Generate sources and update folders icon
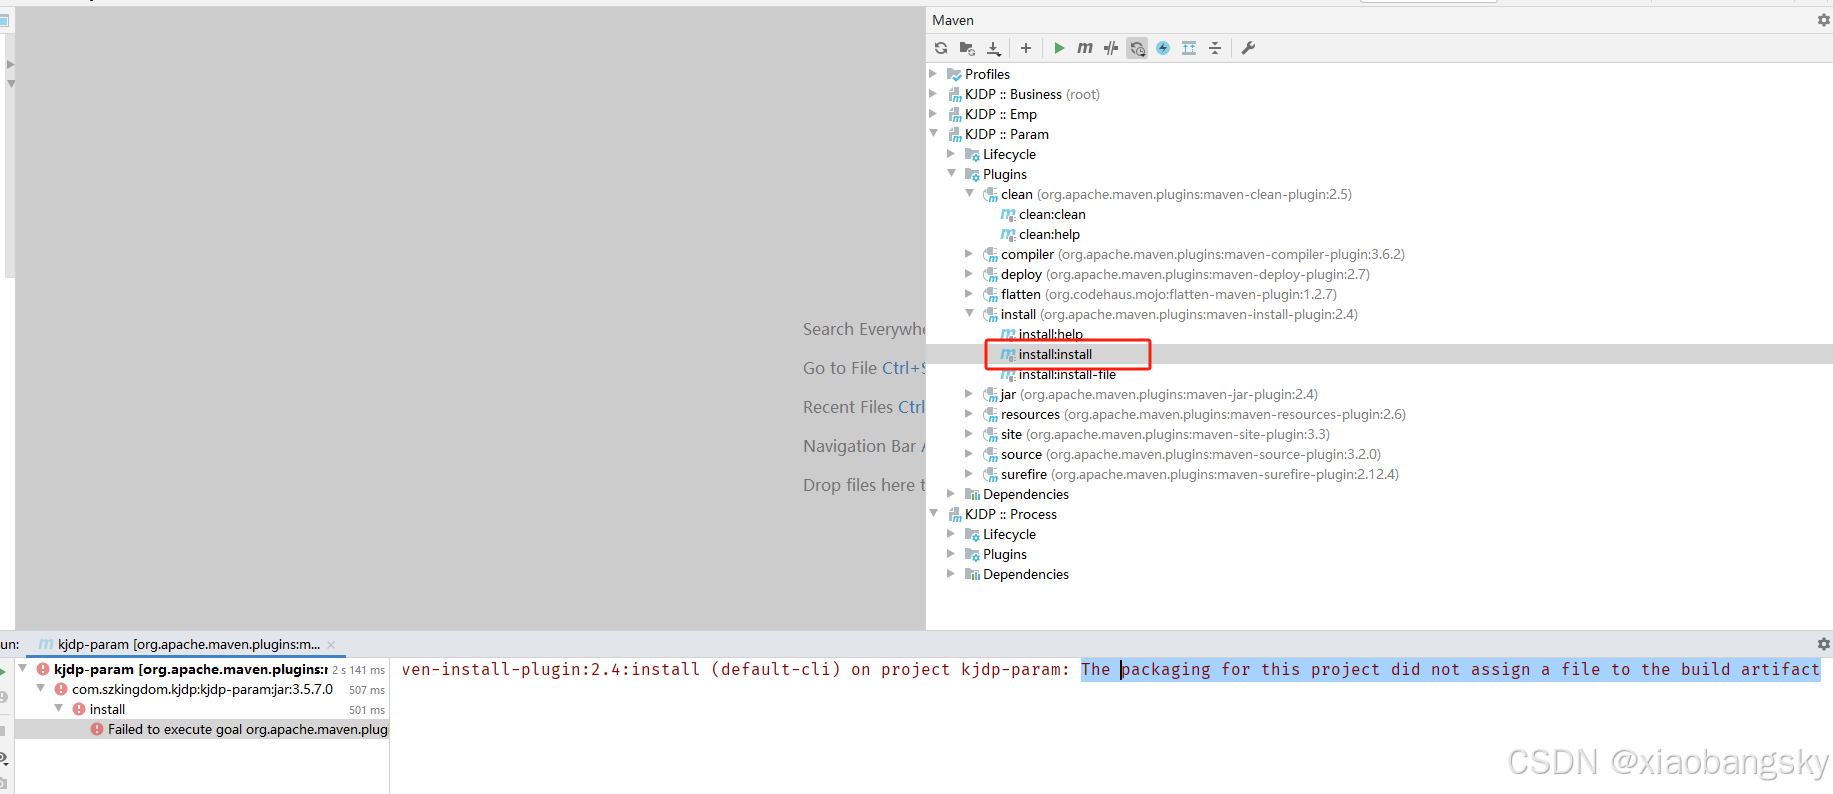 [967, 48]
